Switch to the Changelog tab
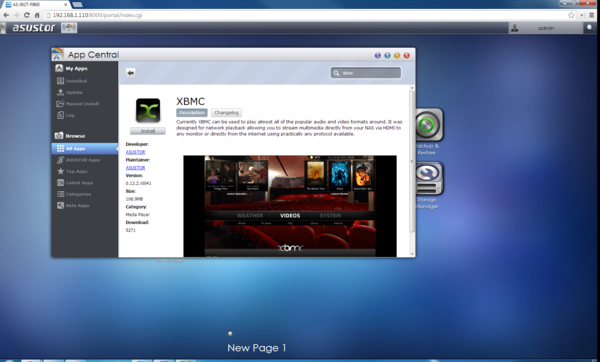This screenshot has width=600, height=362. point(226,113)
